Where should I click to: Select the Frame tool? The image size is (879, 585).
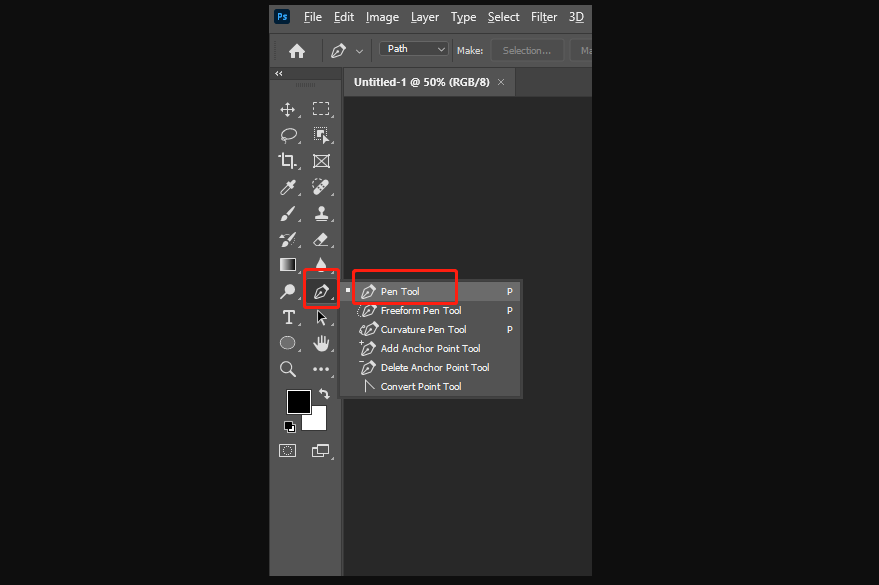321,161
